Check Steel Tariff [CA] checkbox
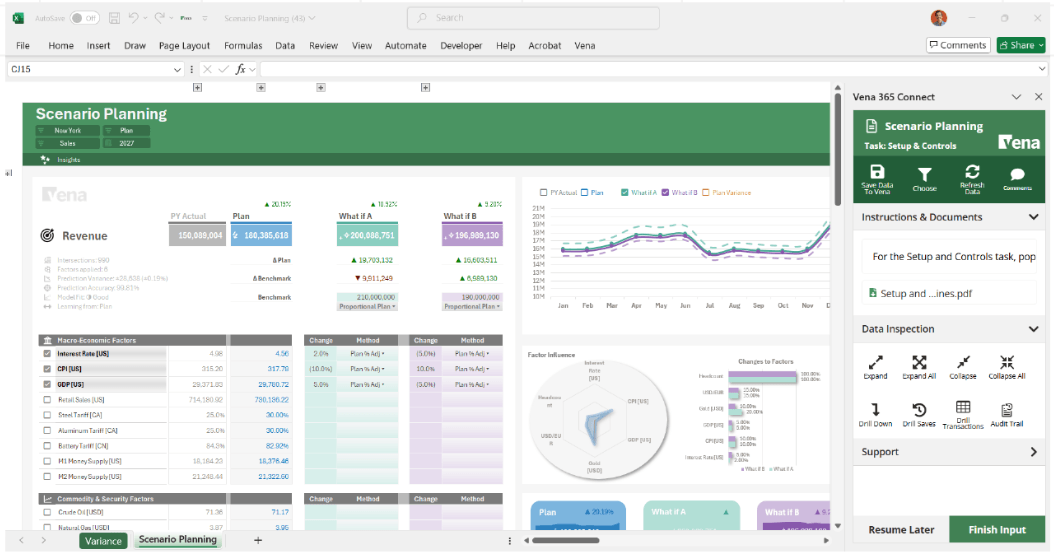 (47, 415)
